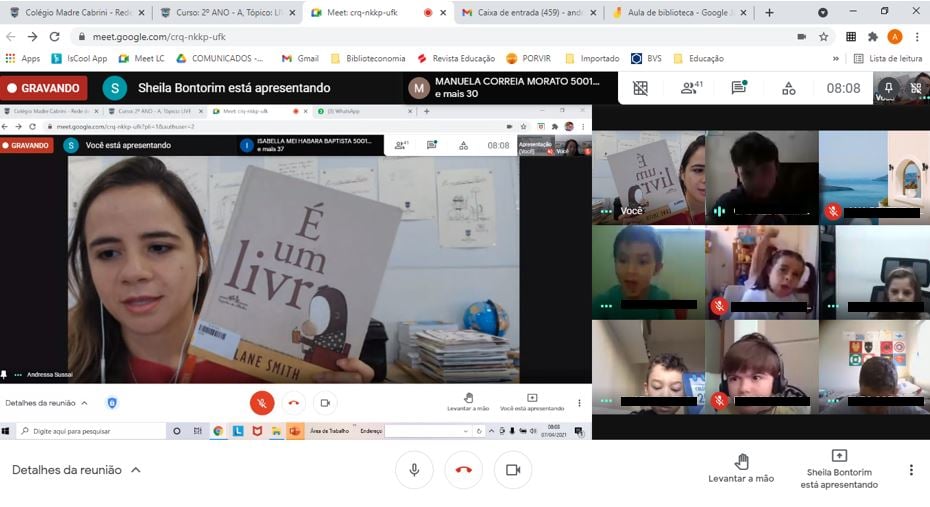Click Windows start button in shared screen
This screenshot has height=507, width=930.
(x=5, y=431)
